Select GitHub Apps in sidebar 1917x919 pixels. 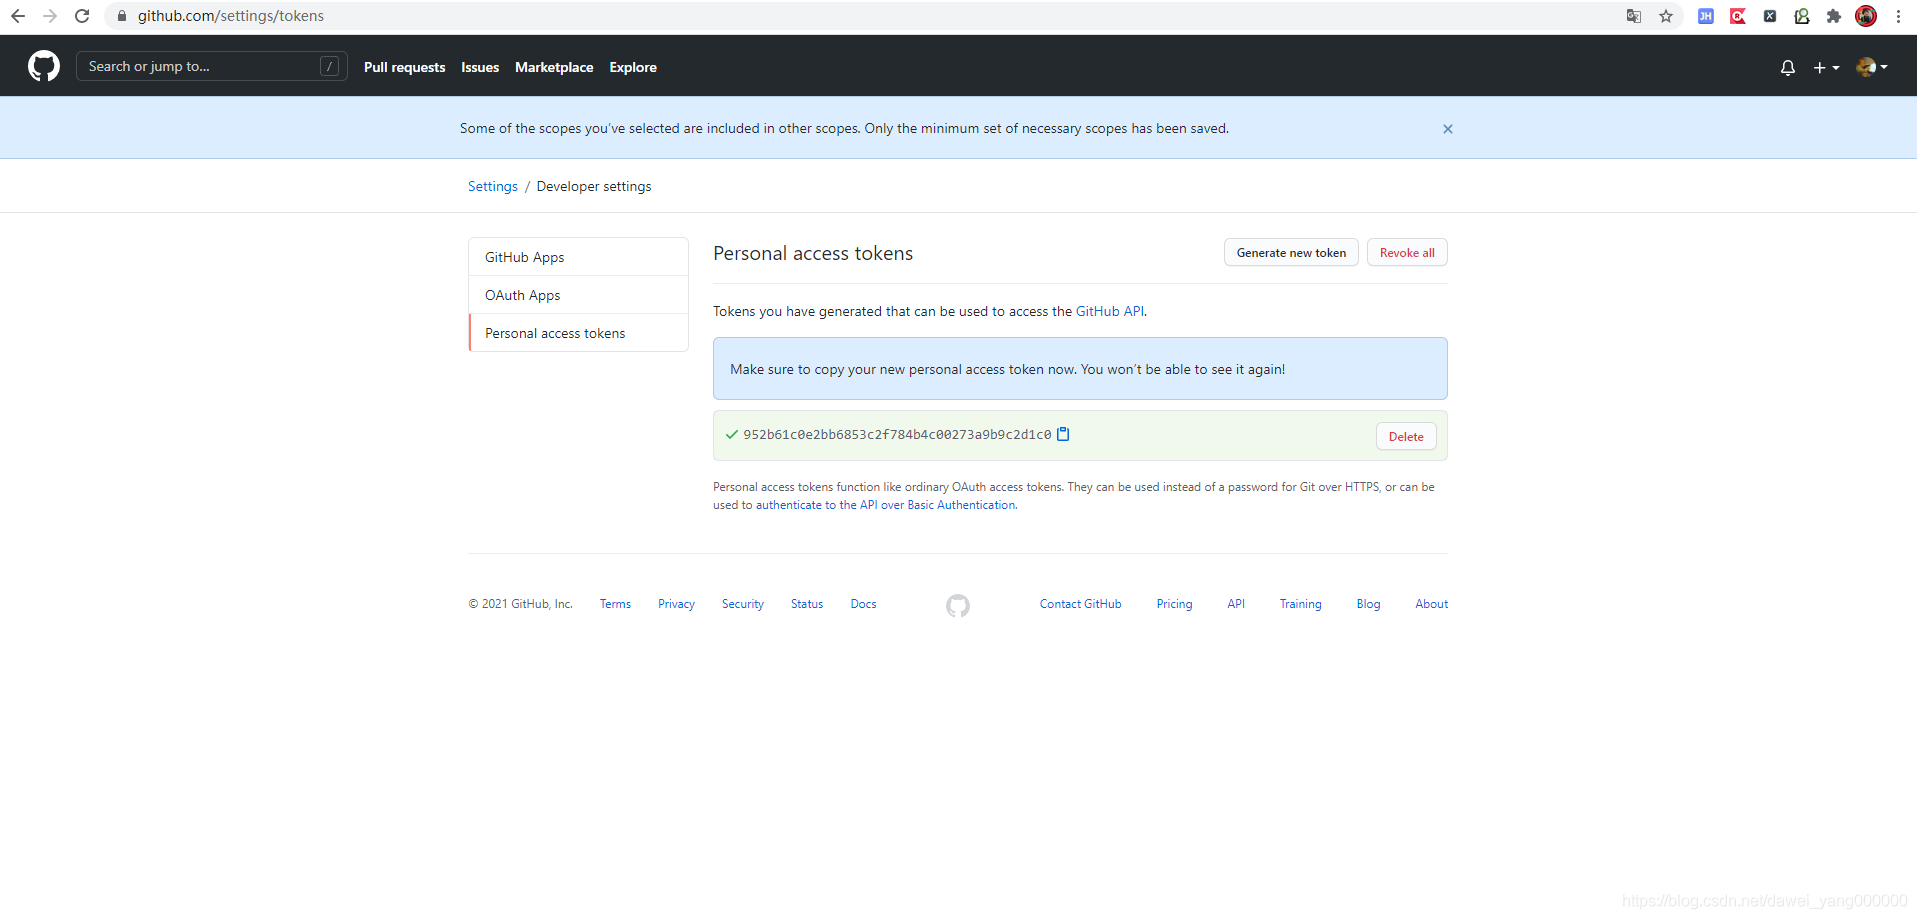click(578, 257)
